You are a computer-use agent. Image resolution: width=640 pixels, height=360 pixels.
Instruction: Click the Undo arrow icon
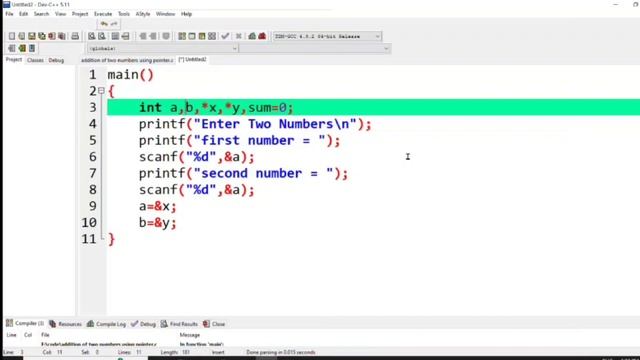click(x=104, y=24)
